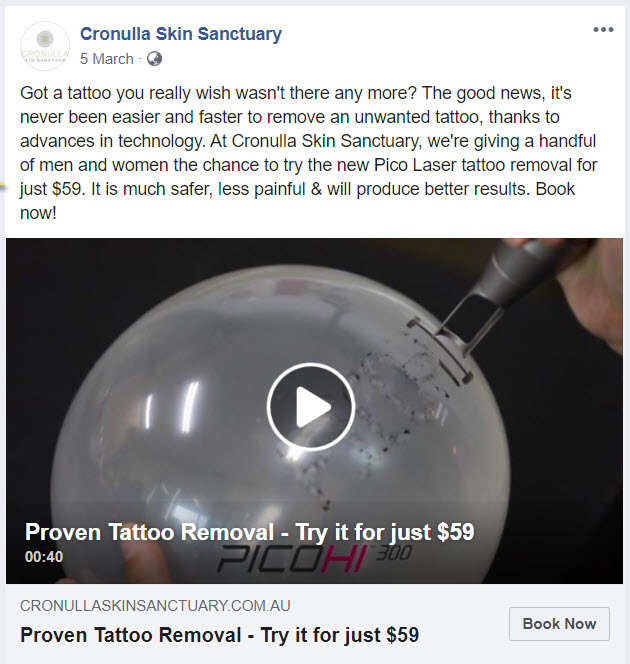Click the Cronulla Skin Sanctuary profile picture
The height and width of the screenshot is (664, 630).
[45, 46]
